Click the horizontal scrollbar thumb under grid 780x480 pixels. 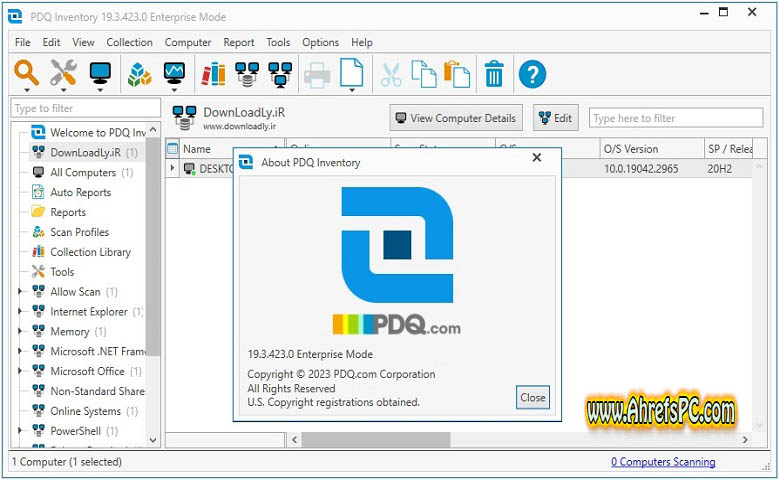click(376, 439)
